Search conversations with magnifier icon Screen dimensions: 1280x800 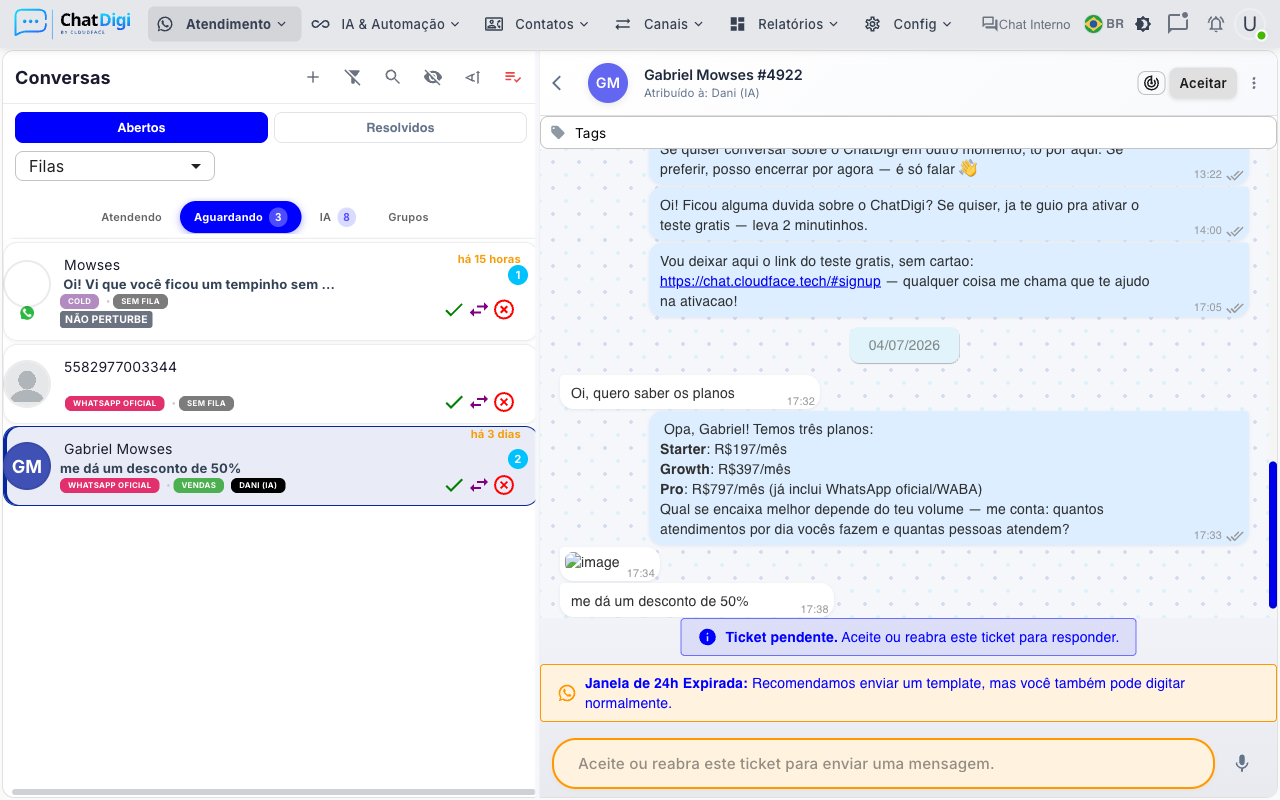pos(393,77)
